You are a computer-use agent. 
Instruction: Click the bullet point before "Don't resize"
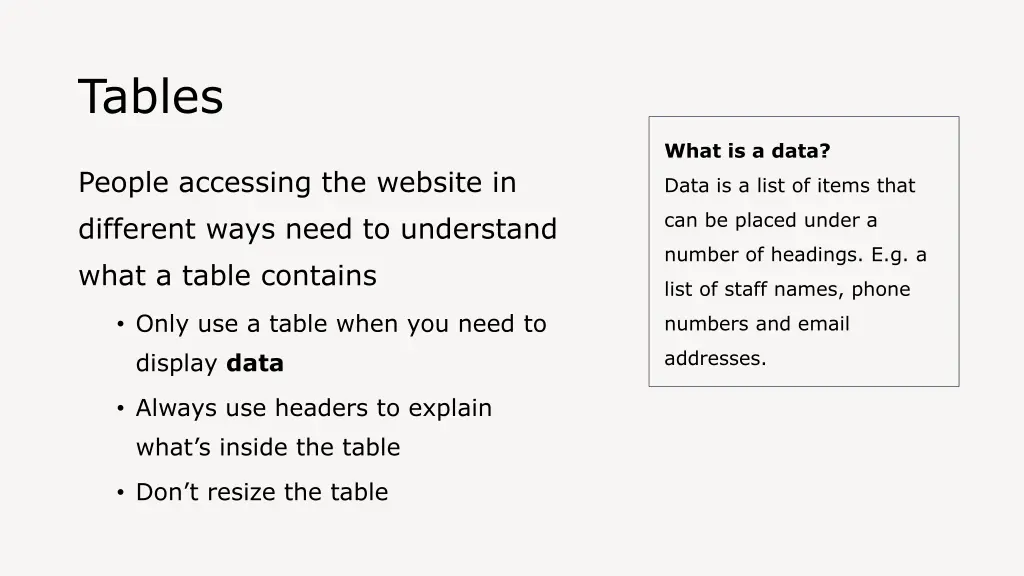119,492
